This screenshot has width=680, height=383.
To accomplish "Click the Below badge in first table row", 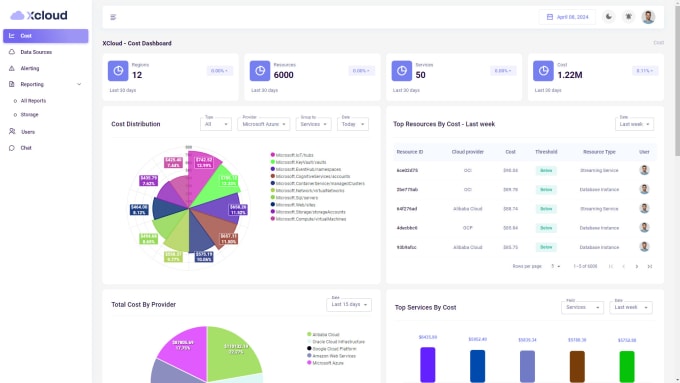I will 546,170.
